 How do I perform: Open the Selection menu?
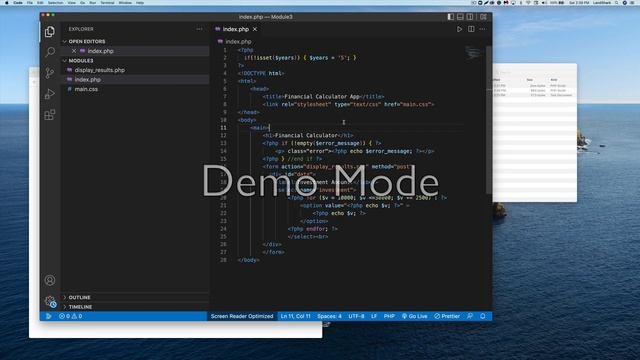[56, 2]
